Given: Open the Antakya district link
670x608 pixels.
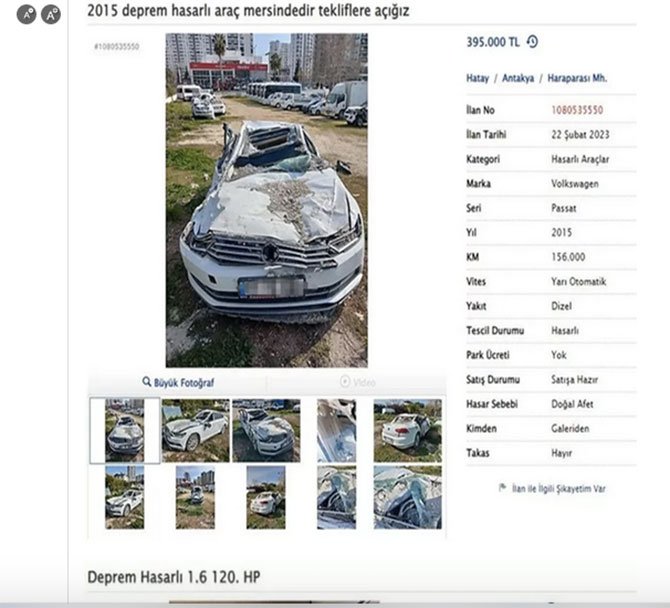Looking at the screenshot, I should tap(518, 78).
